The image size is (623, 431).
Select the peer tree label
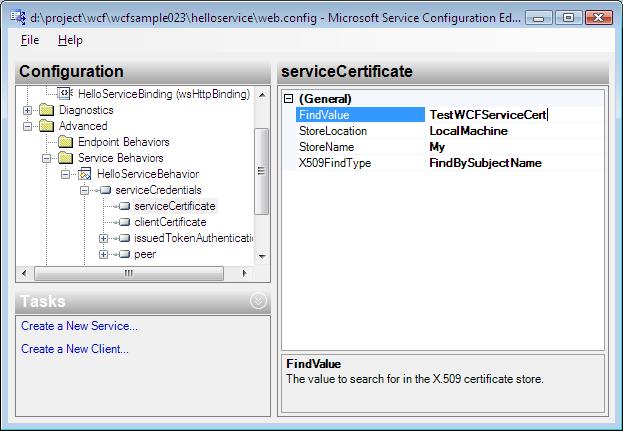pyautogui.click(x=145, y=254)
